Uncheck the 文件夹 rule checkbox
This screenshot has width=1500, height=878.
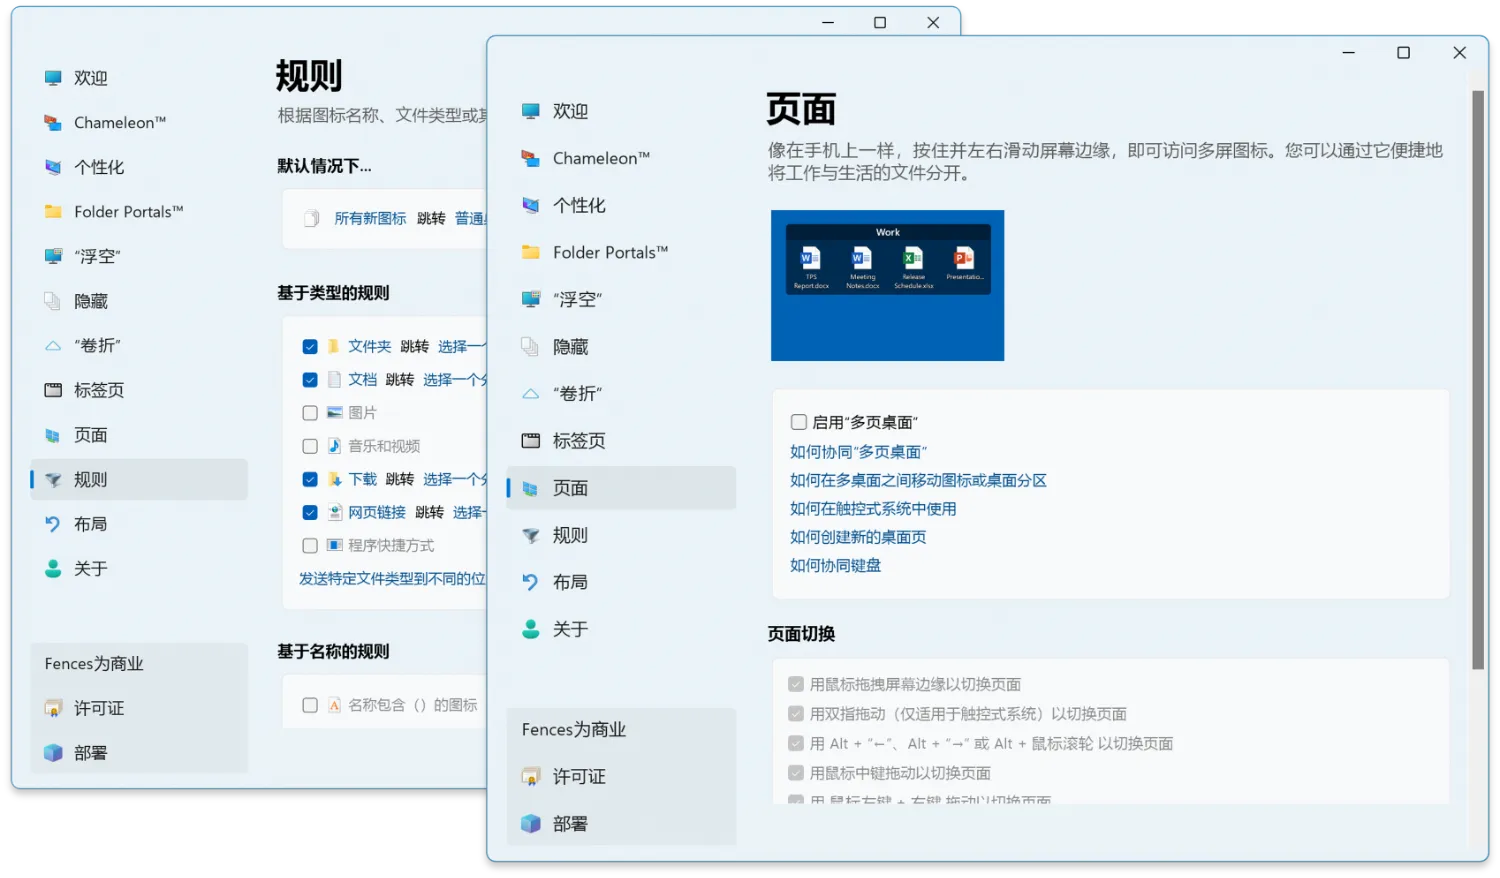310,347
